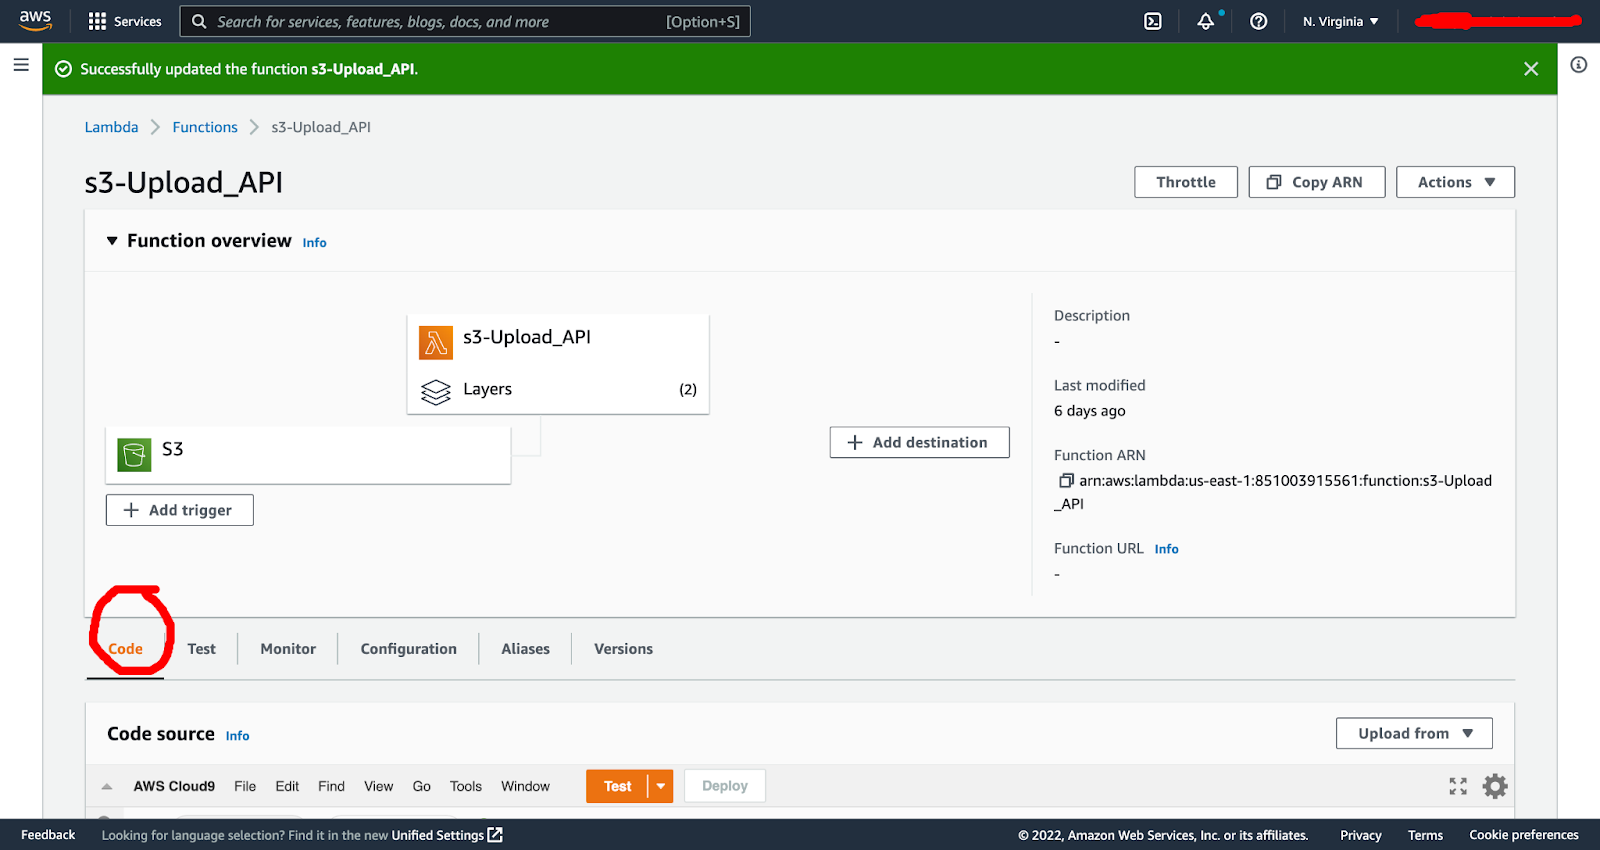
Task: Select the S3 trigger box
Action: (308, 455)
